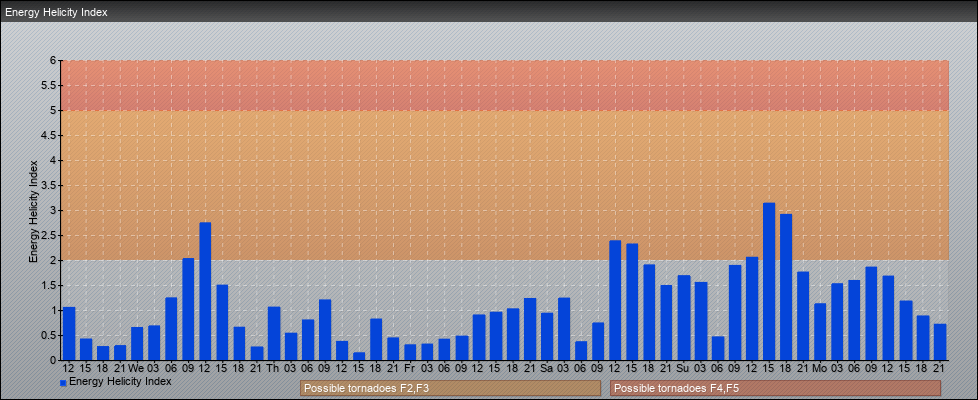Image resolution: width=978 pixels, height=400 pixels.
Task: Select the Possible tornadoes F4,F5 legend box
Action: [x=775, y=388]
